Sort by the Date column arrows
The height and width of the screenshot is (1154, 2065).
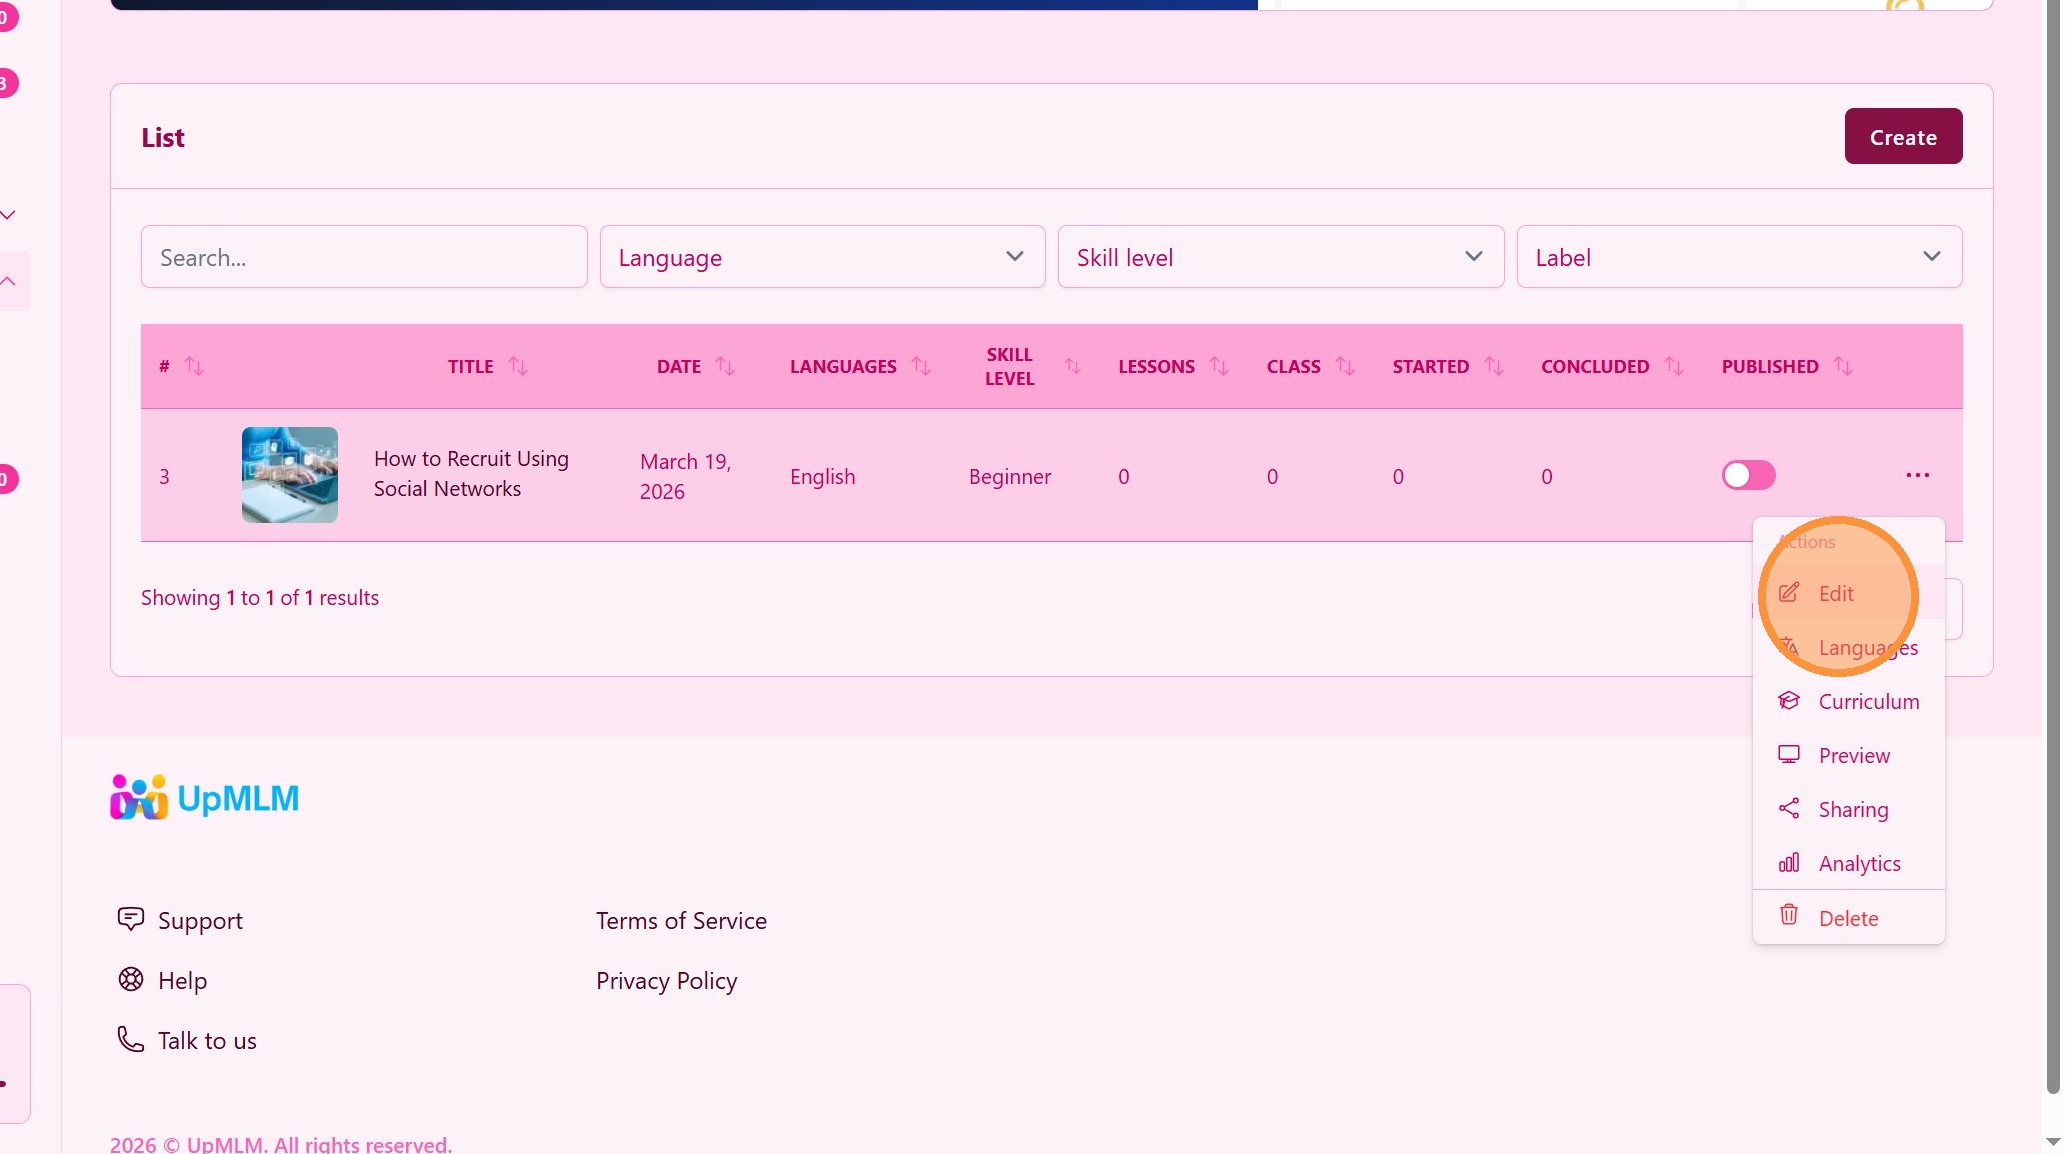click(x=725, y=366)
